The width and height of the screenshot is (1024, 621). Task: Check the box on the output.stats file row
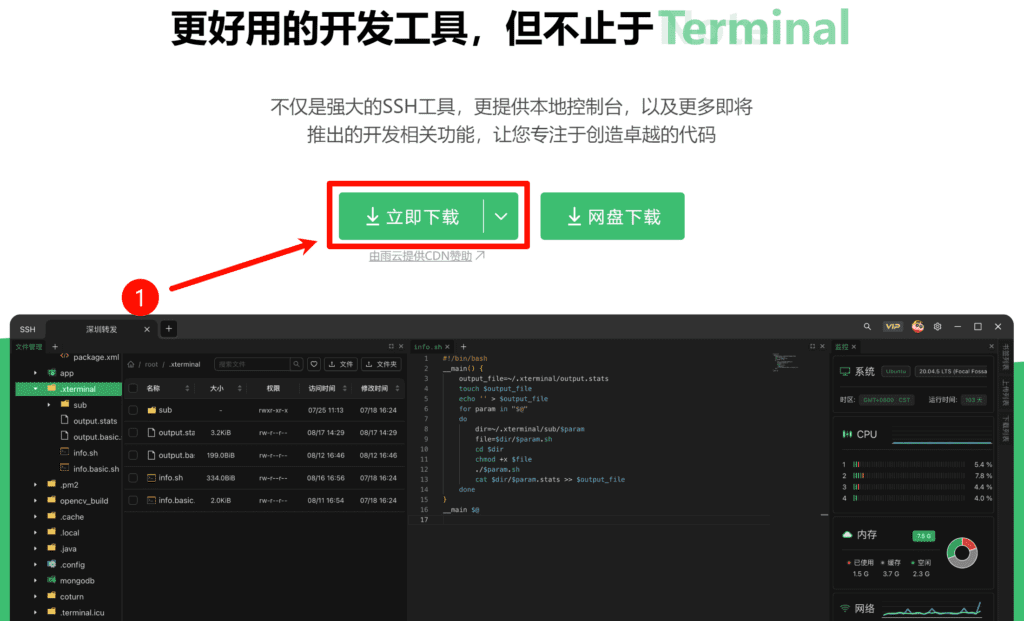(133, 432)
